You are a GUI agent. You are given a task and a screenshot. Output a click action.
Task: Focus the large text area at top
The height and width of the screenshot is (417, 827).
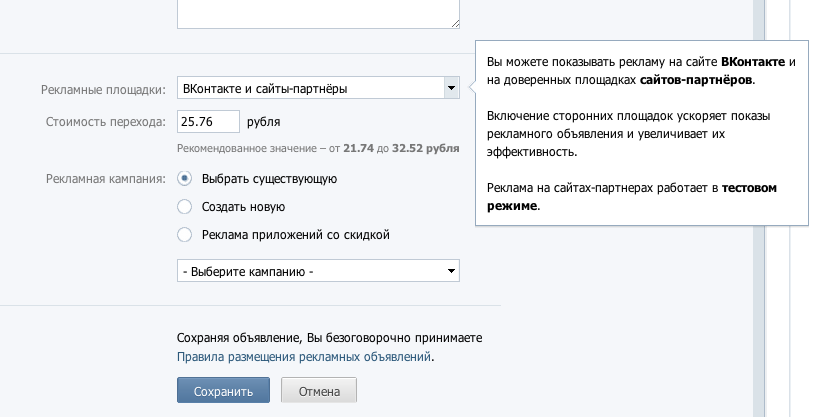pos(318,12)
